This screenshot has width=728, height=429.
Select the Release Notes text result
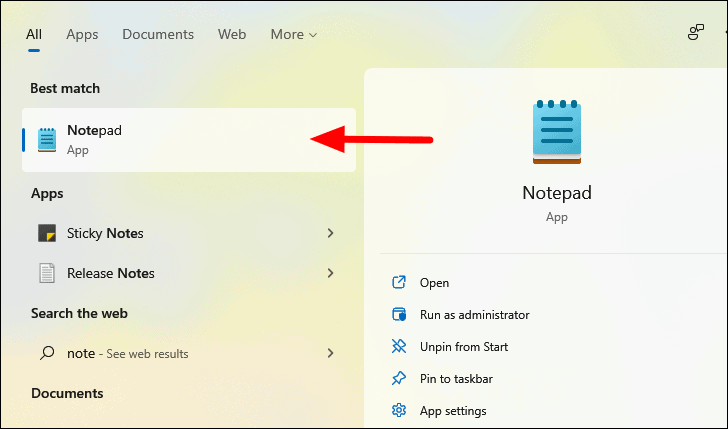point(110,273)
